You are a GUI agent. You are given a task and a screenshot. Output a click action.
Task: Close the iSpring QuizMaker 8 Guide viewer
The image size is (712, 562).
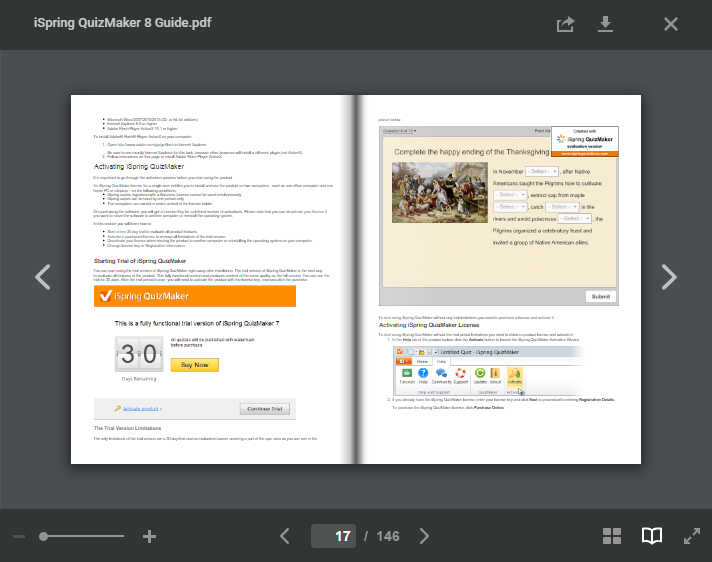click(x=671, y=24)
